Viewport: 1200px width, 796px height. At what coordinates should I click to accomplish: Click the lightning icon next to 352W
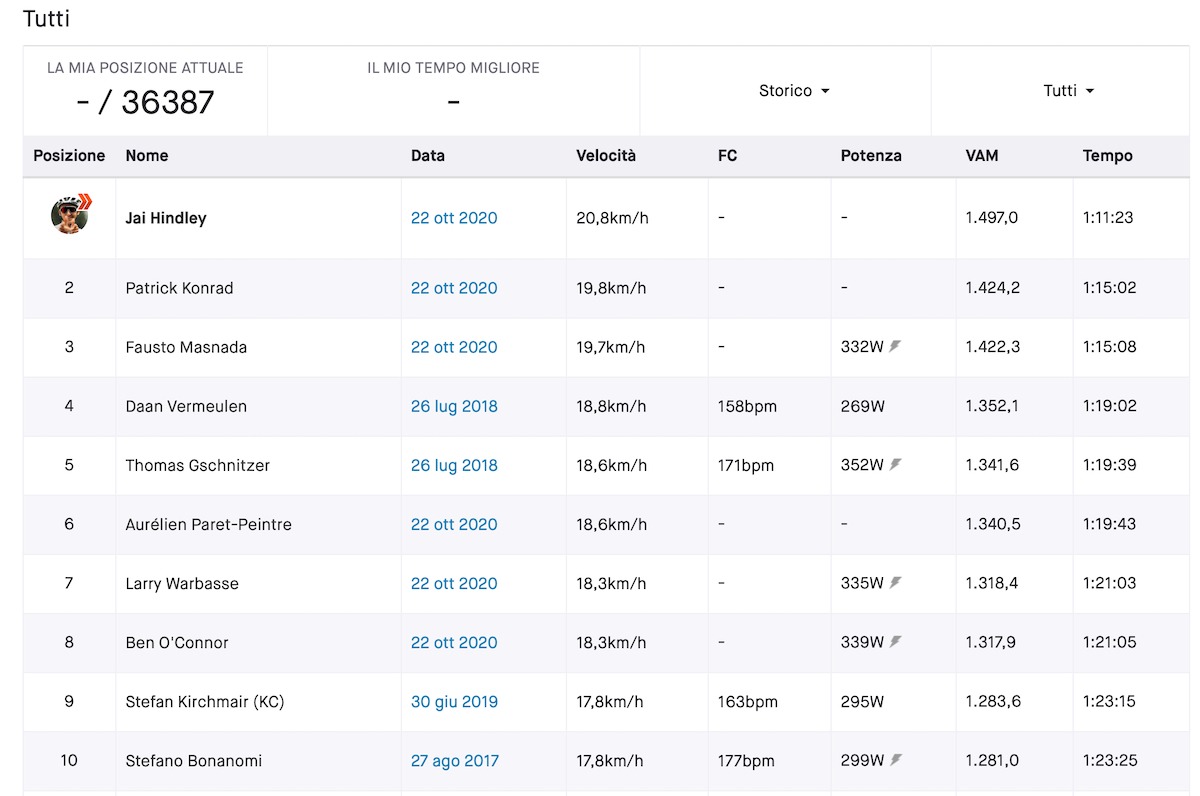click(896, 465)
